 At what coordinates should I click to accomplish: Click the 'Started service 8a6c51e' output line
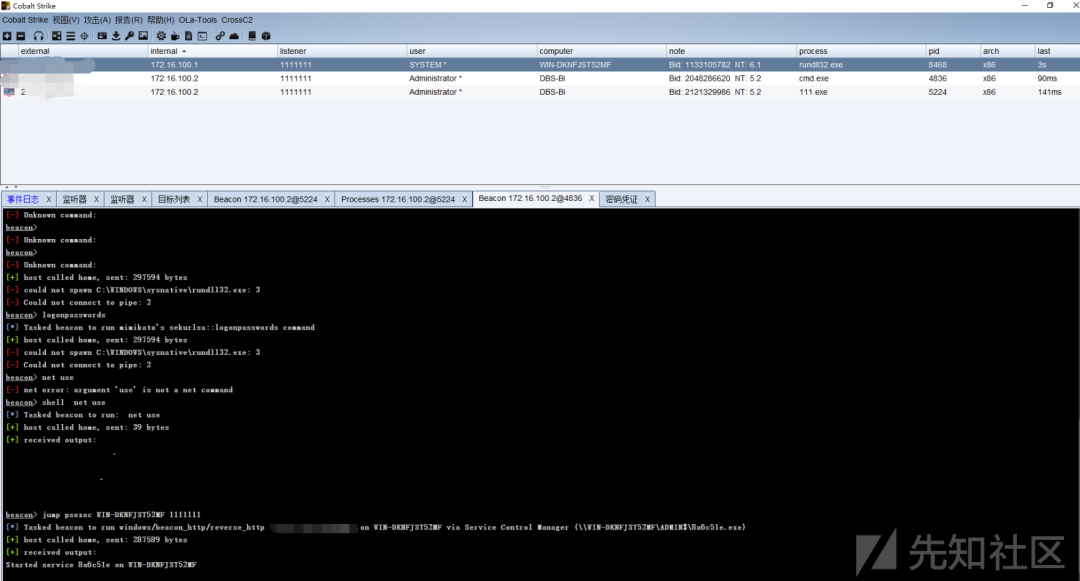click(x=101, y=564)
